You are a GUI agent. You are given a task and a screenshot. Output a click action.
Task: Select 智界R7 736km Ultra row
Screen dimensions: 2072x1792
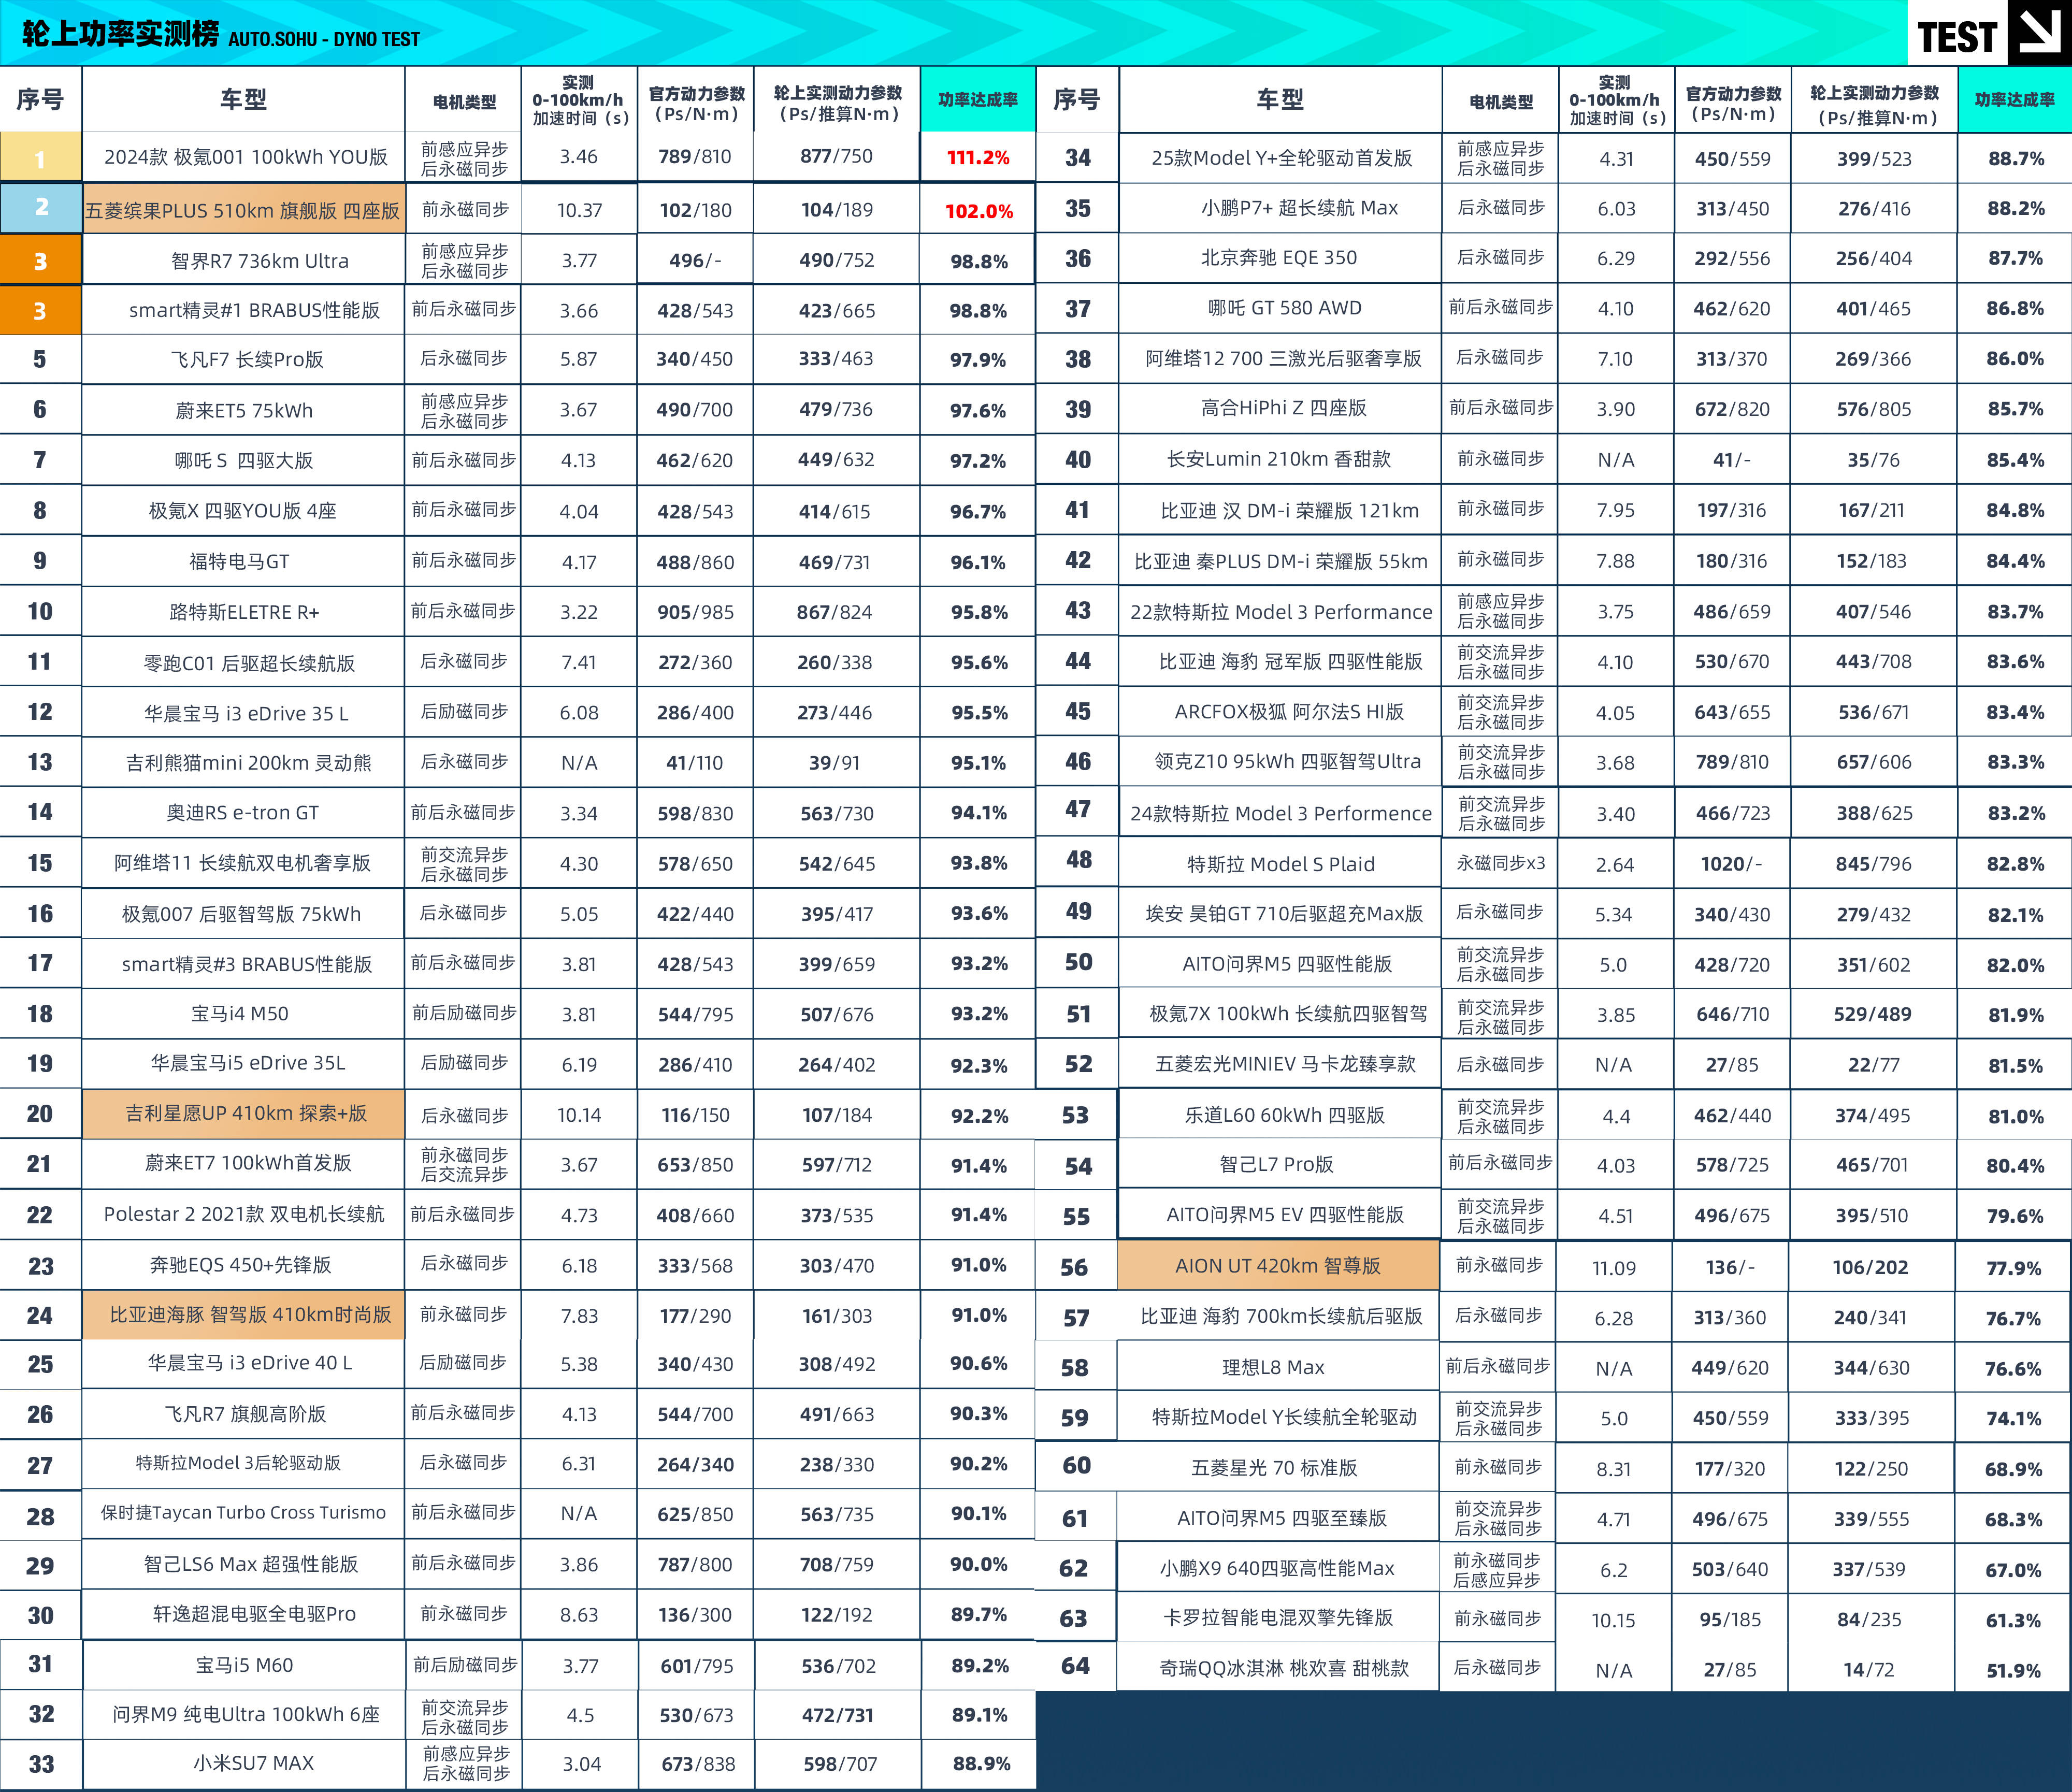tap(517, 261)
